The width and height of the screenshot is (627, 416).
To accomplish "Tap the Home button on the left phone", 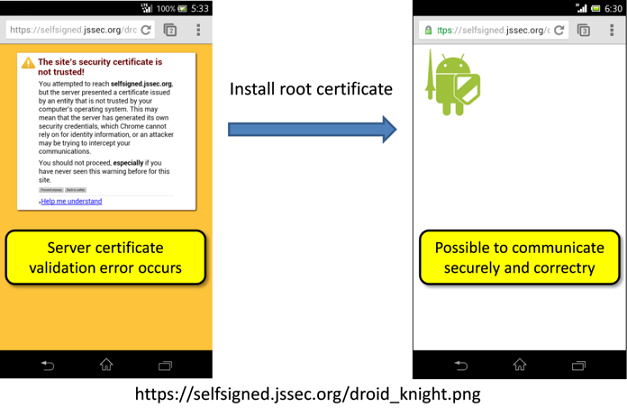I will click(x=106, y=365).
